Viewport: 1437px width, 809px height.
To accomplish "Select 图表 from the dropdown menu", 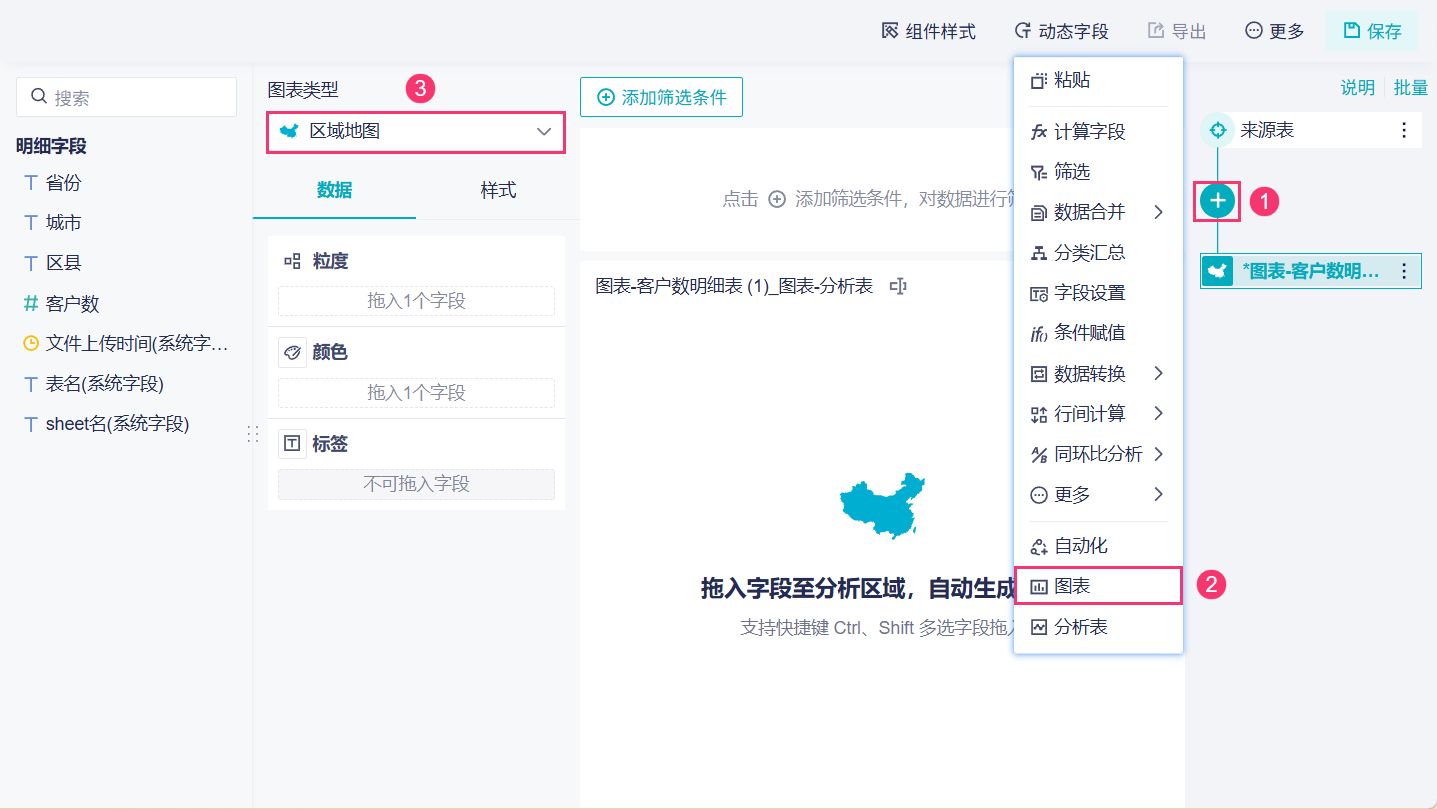I will tap(1098, 586).
